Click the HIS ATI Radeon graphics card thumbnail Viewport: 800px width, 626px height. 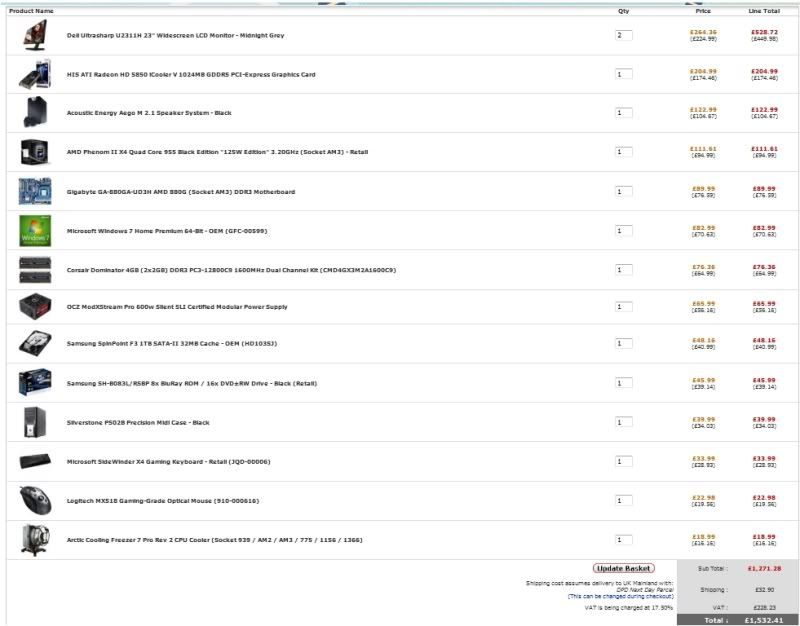[x=35, y=74]
